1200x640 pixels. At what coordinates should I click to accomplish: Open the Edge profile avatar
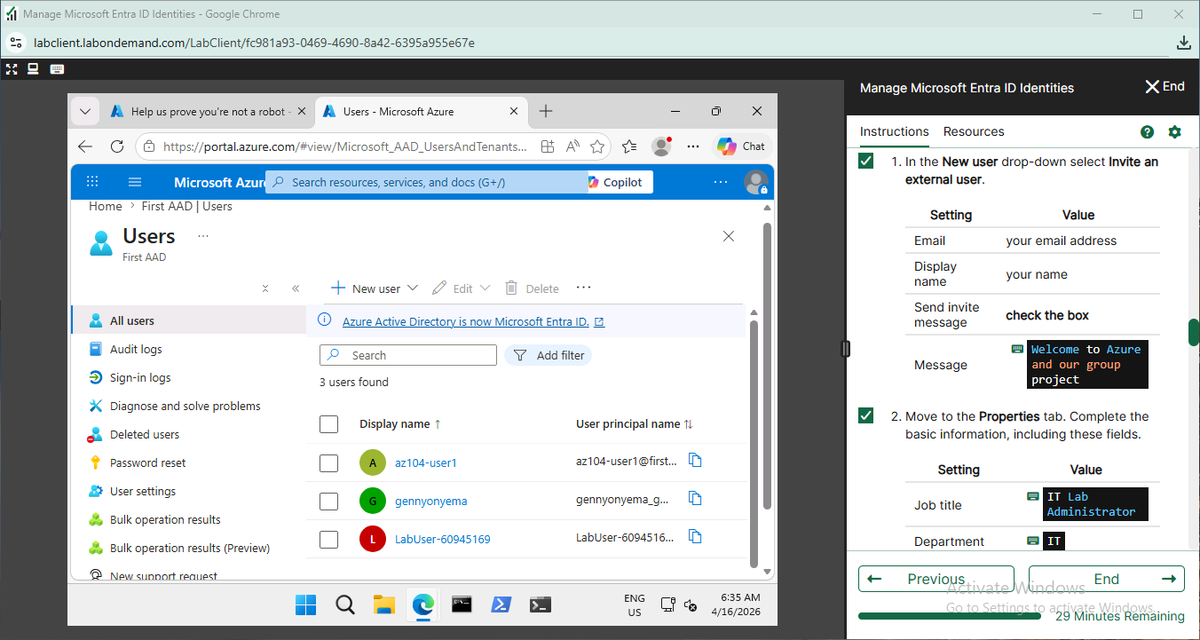tap(661, 146)
